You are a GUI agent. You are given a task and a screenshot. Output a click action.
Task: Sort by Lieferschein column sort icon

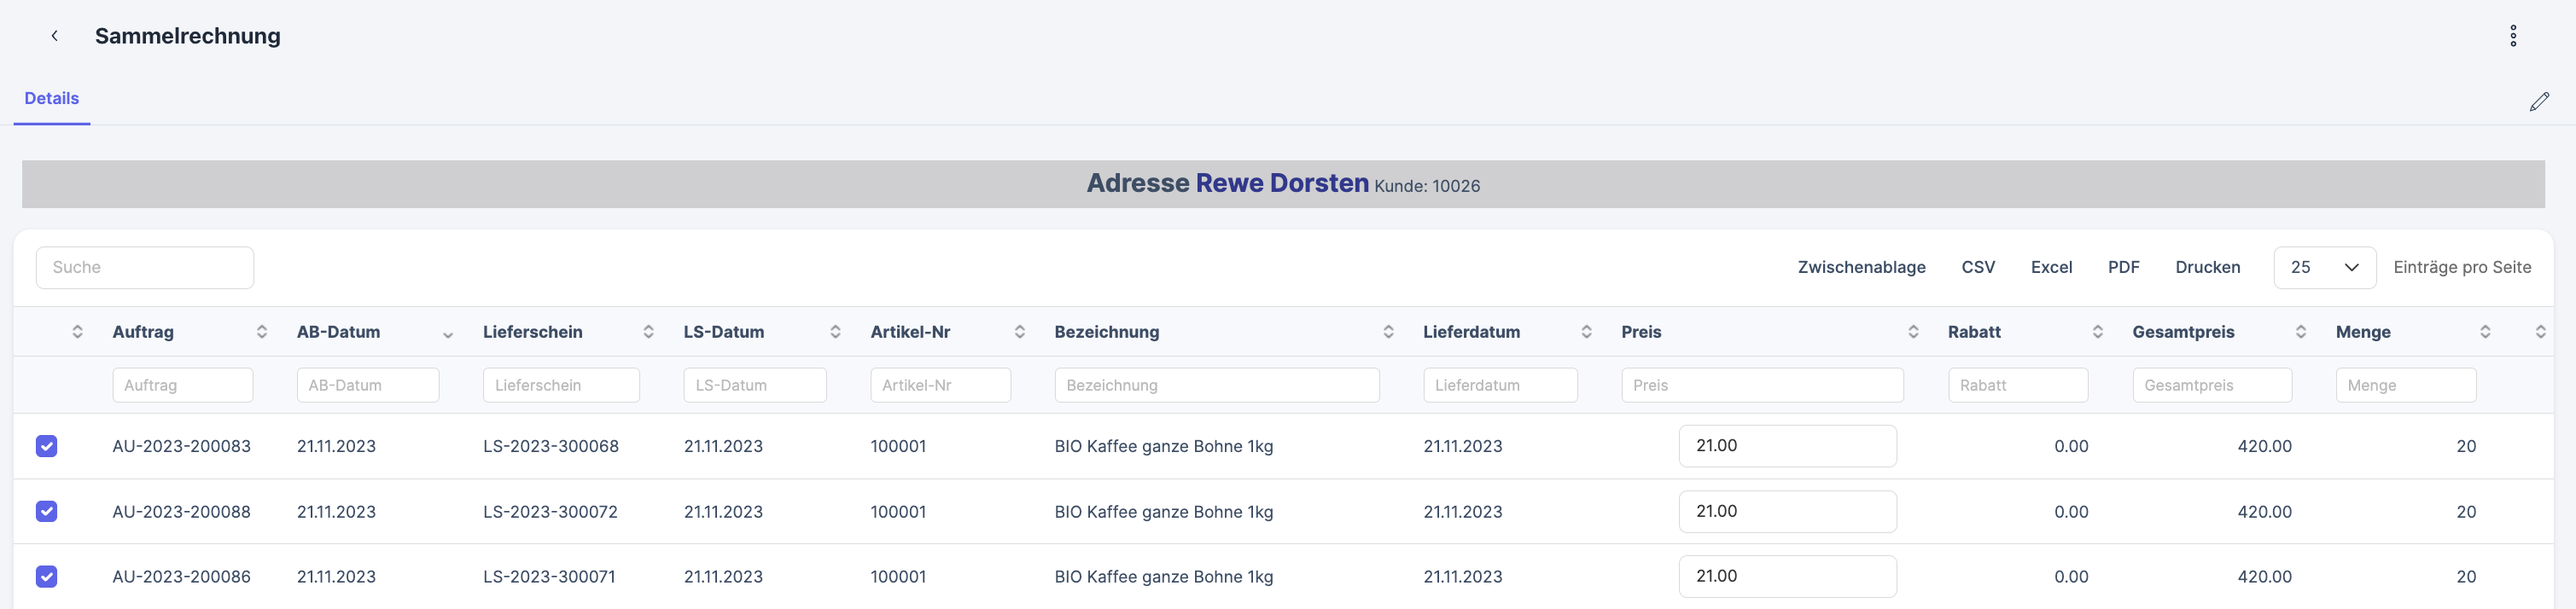pyautogui.click(x=648, y=332)
